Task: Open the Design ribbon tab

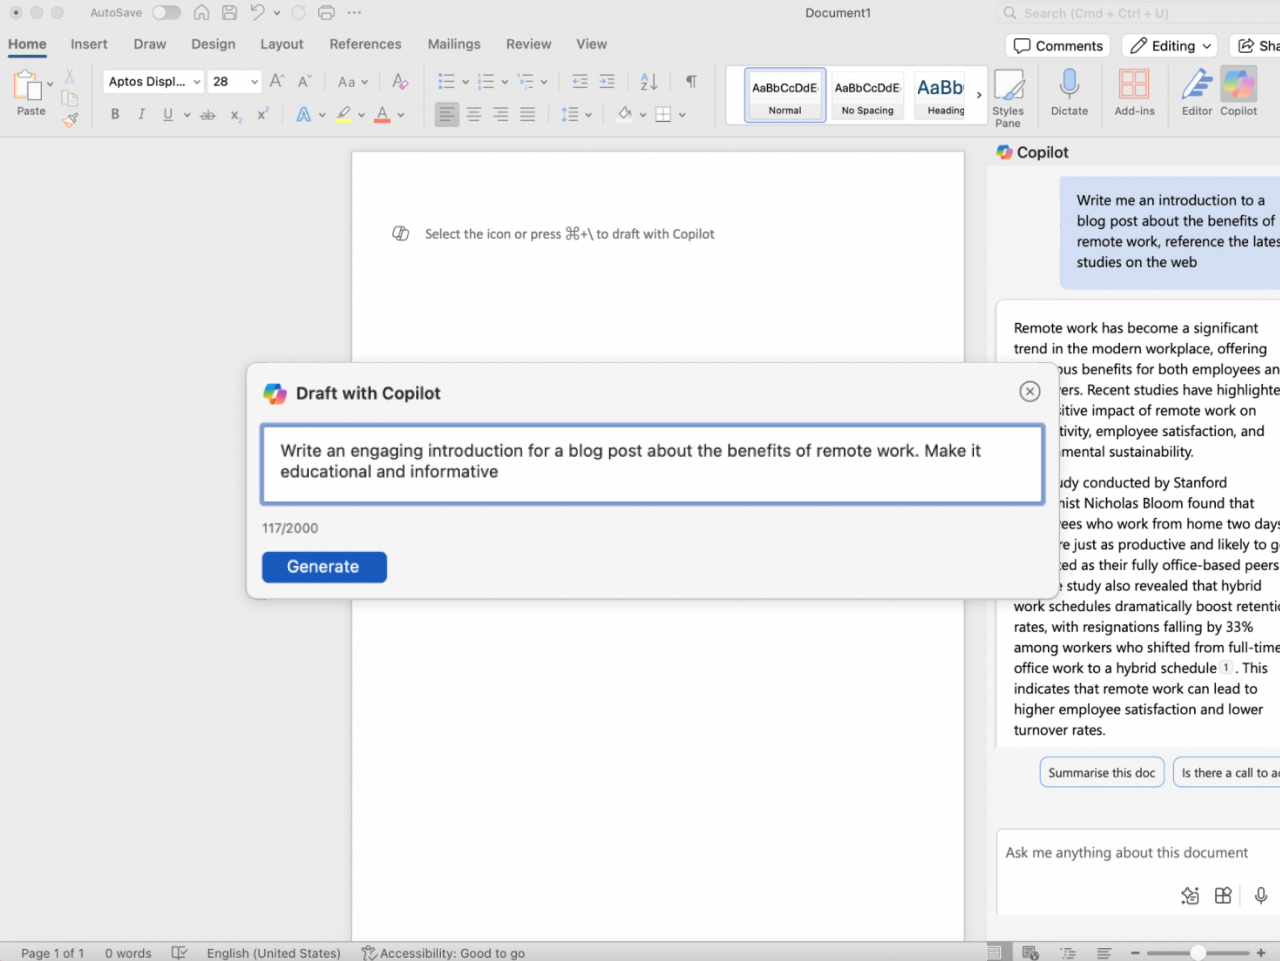Action: point(213,44)
